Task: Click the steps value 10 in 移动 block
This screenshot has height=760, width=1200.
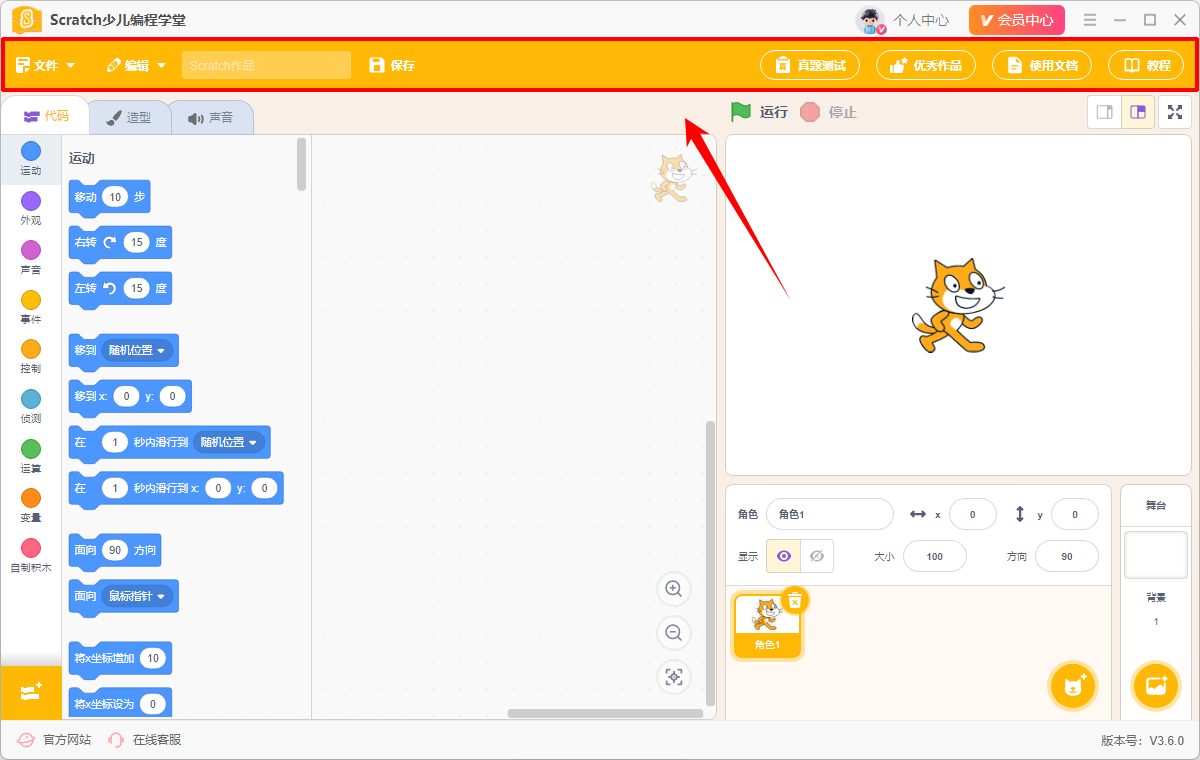Action: pyautogui.click(x=115, y=197)
